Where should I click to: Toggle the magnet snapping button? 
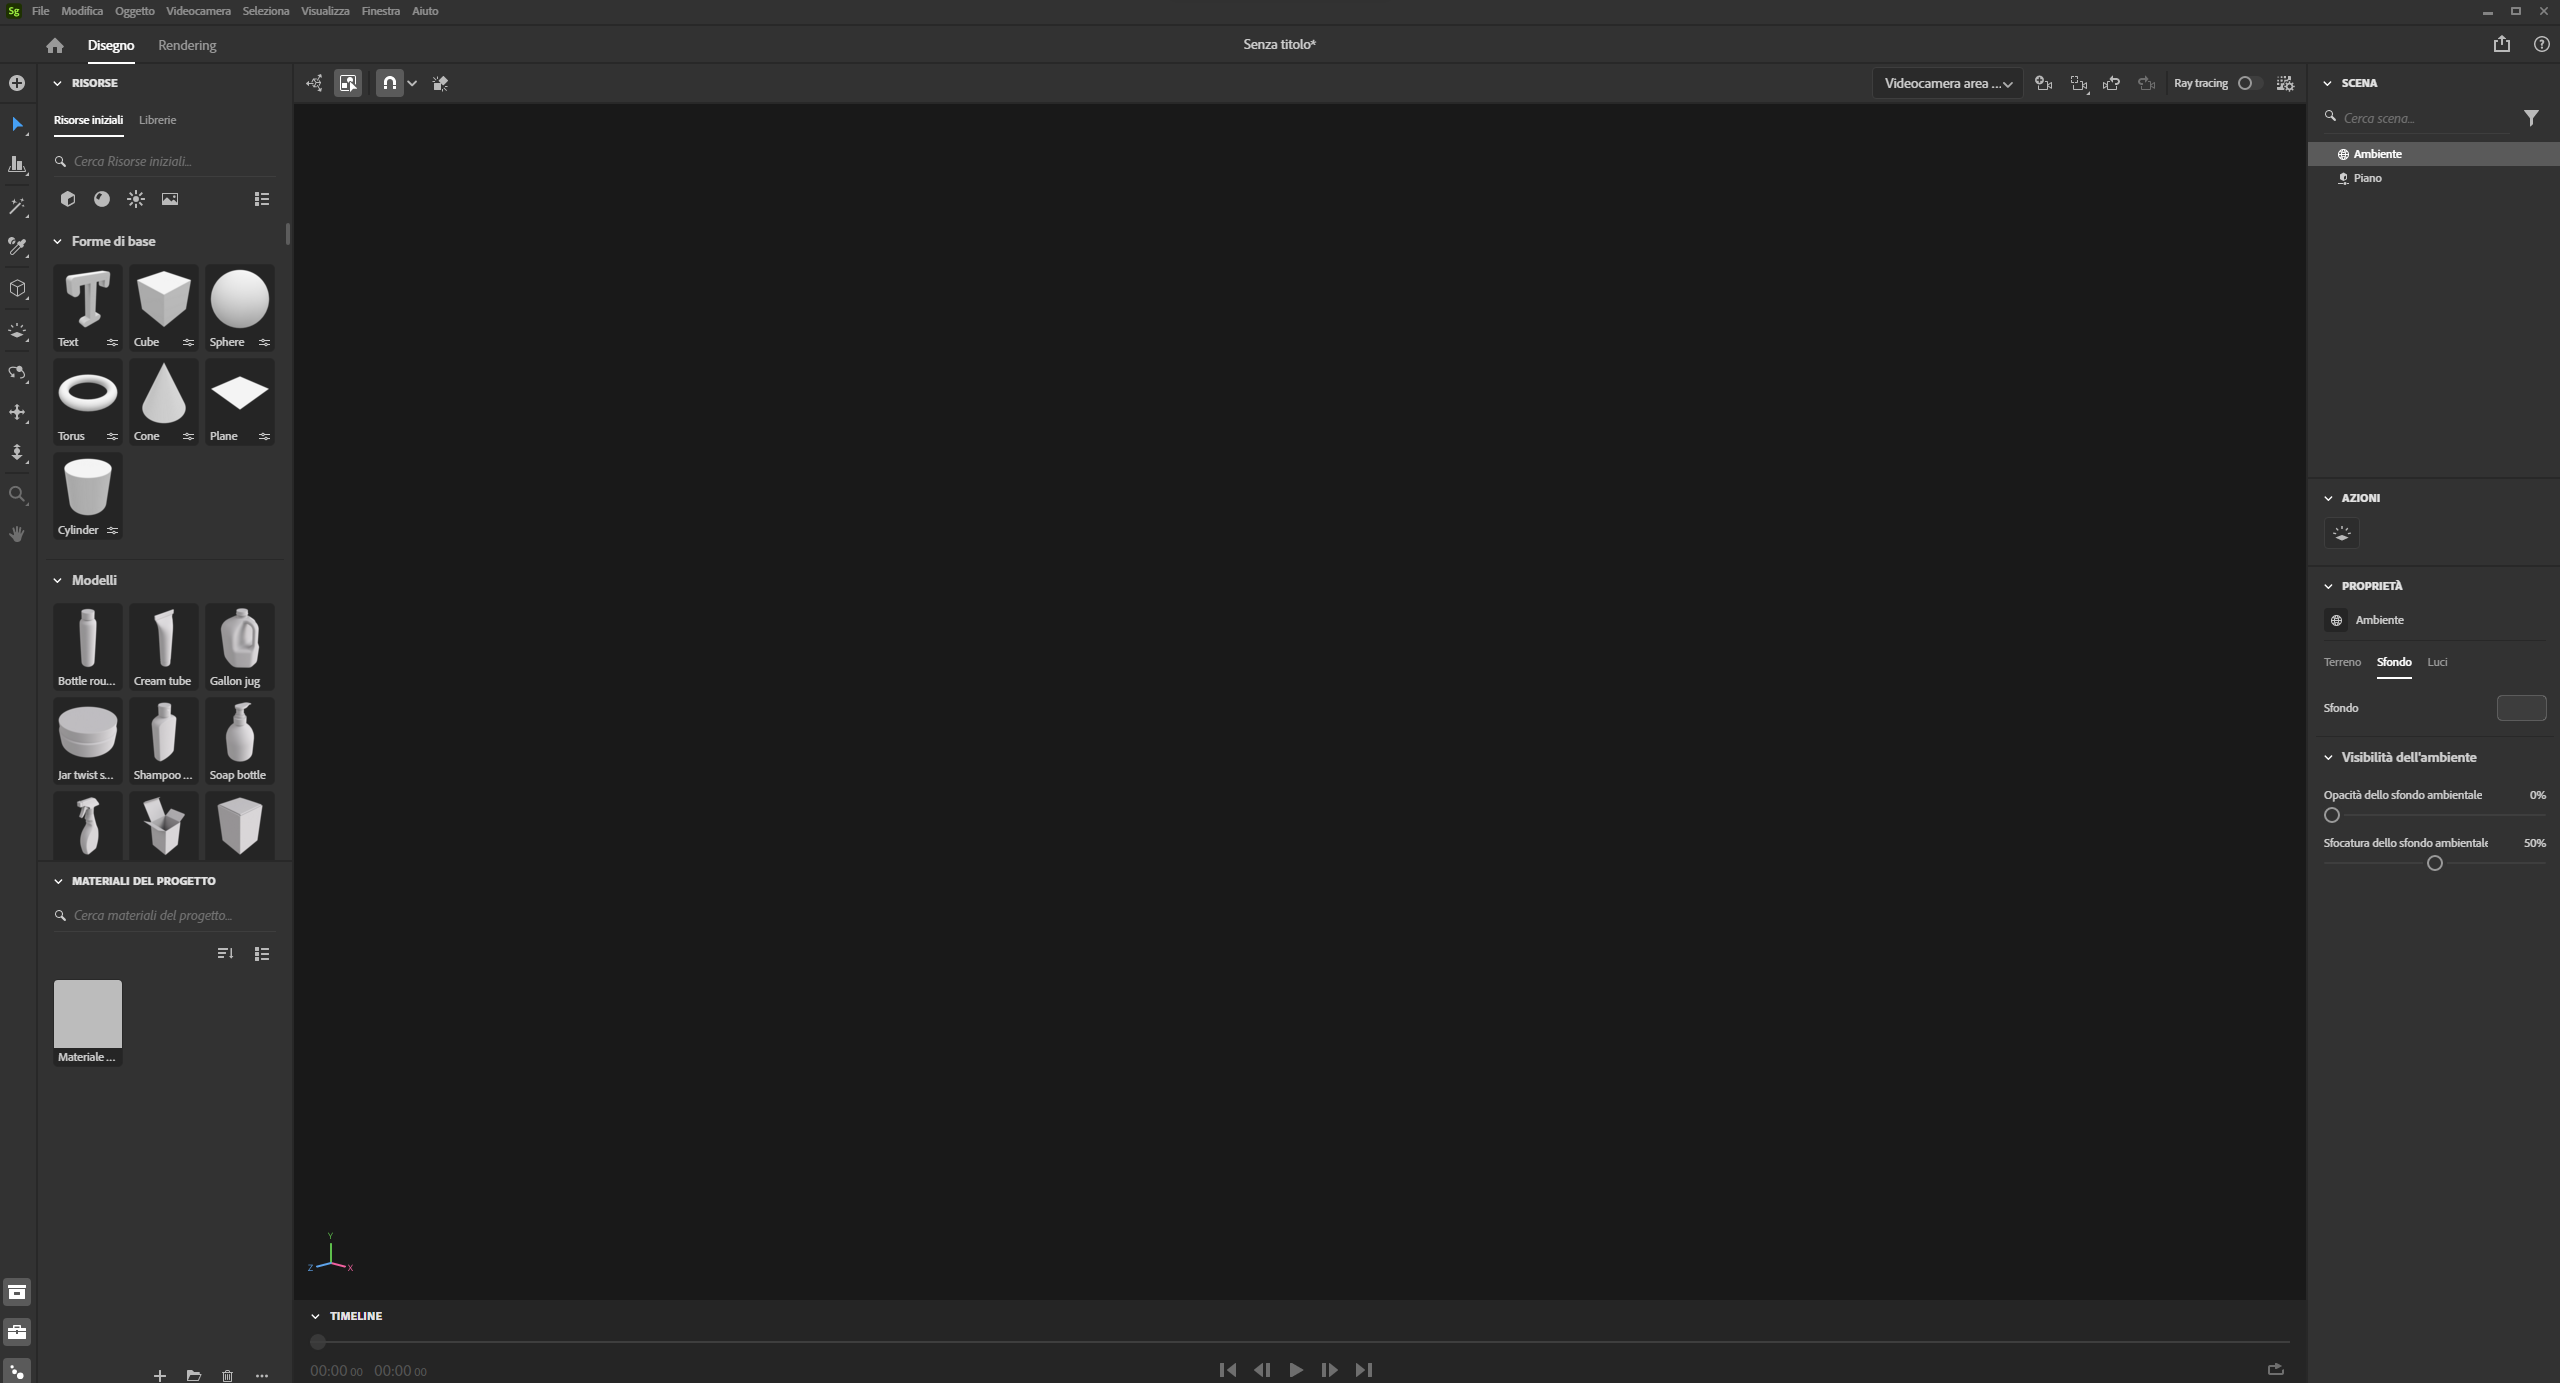pos(391,83)
